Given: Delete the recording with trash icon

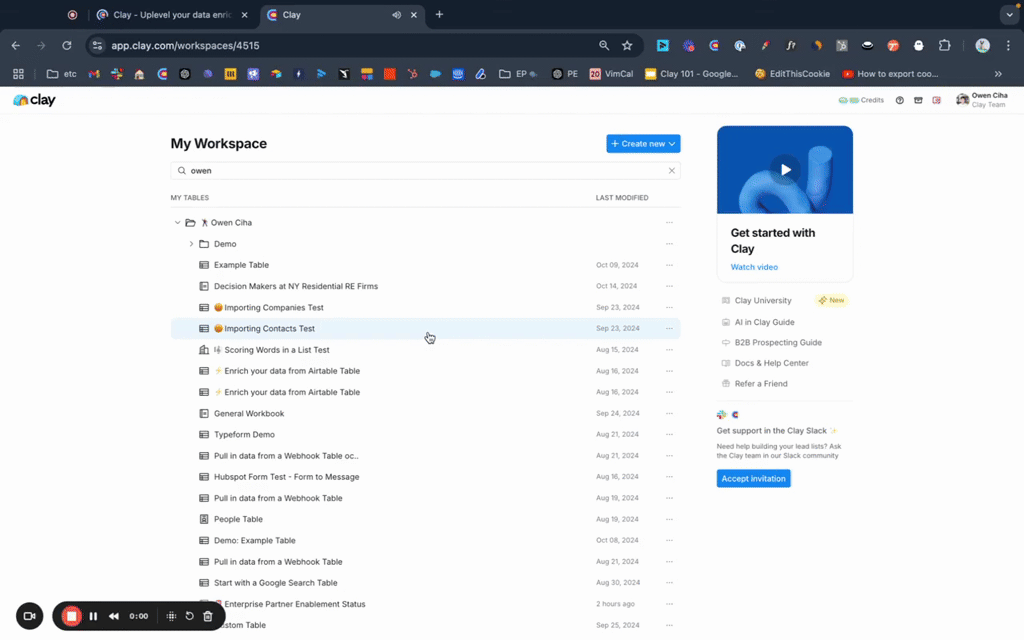Looking at the screenshot, I should coord(208,616).
